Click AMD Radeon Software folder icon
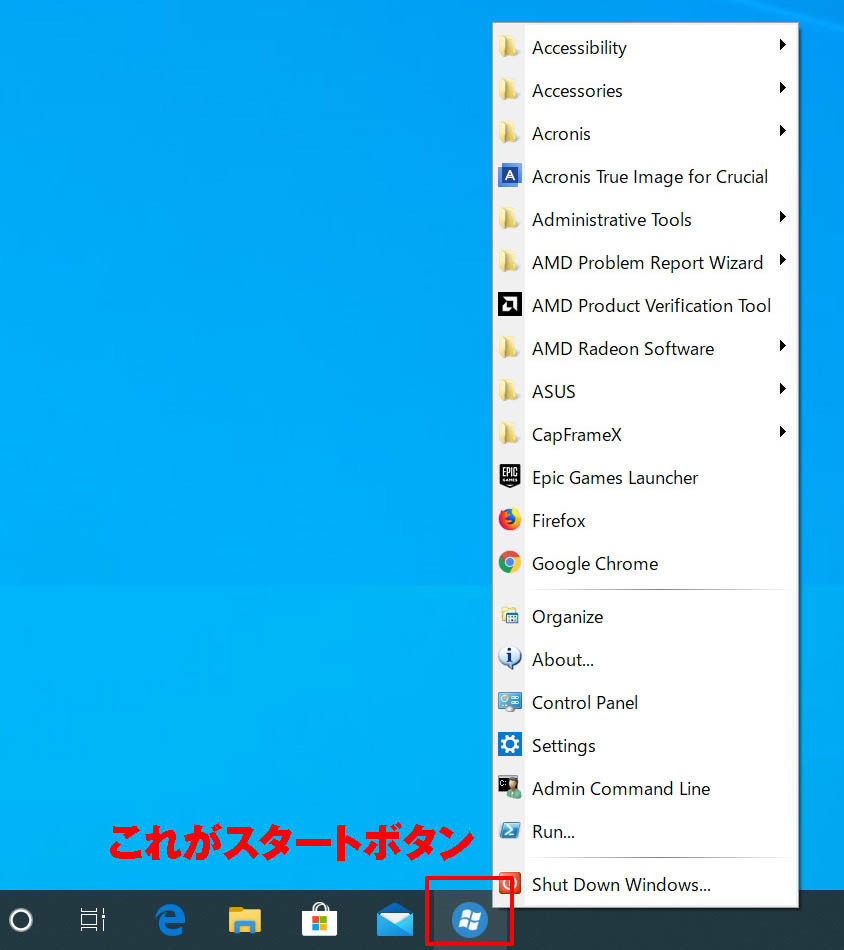The width and height of the screenshot is (844, 950). click(509, 348)
